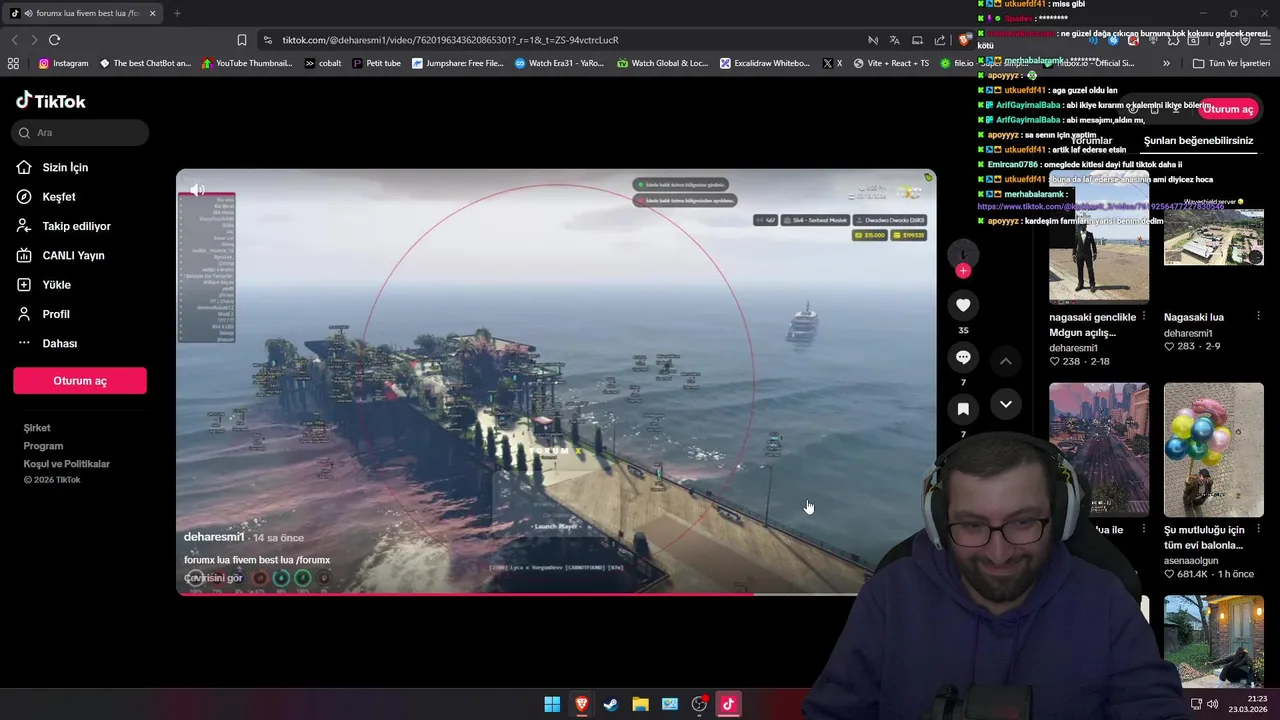1280x720 pixels.
Task: Close the forumx lua browser tab
Action: click(x=152, y=13)
